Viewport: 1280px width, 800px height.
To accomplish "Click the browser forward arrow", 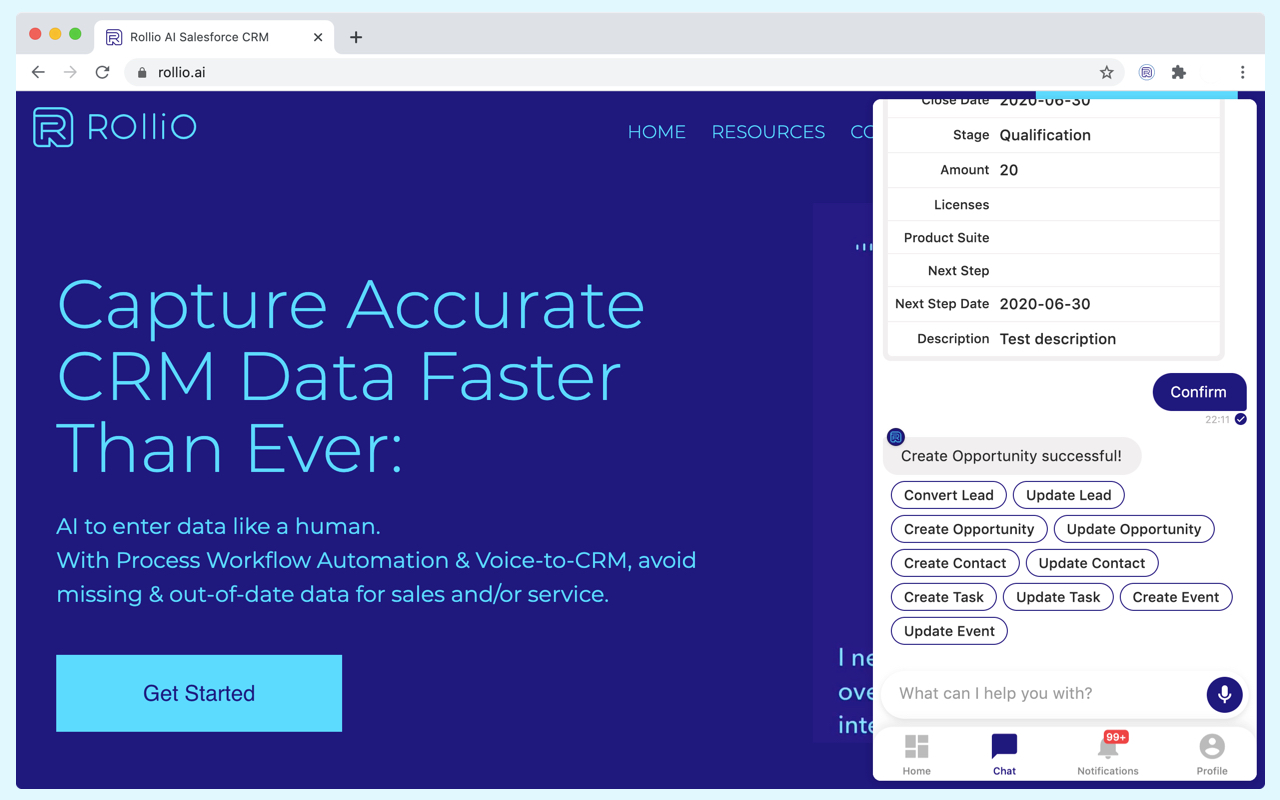I will pos(70,72).
